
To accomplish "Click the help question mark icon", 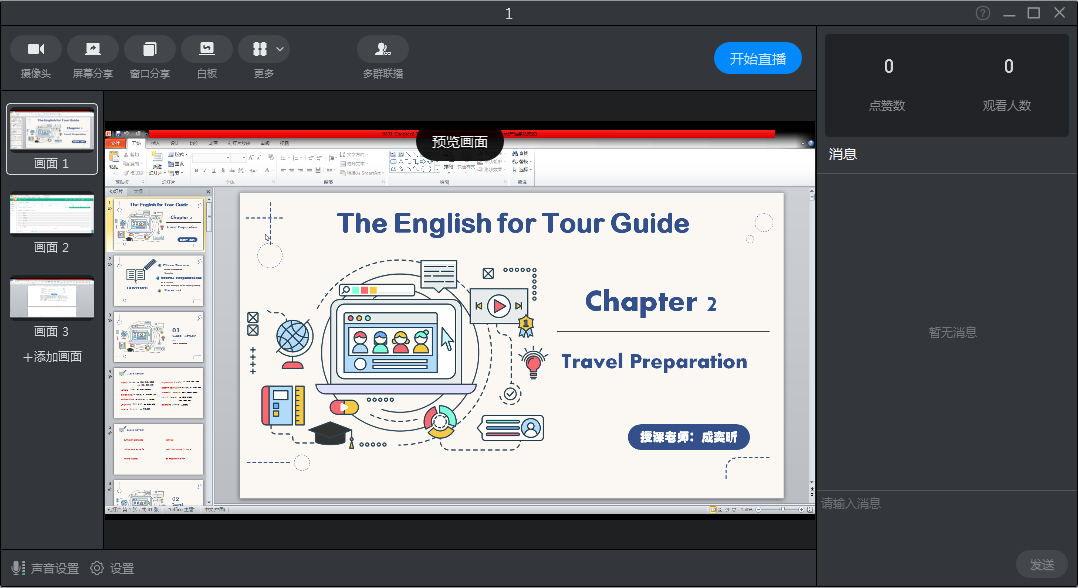I will (983, 13).
